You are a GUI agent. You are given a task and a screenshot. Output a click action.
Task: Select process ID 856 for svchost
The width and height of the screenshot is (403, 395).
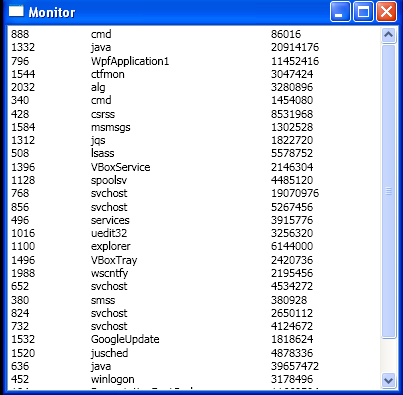pyautogui.click(x=20, y=207)
